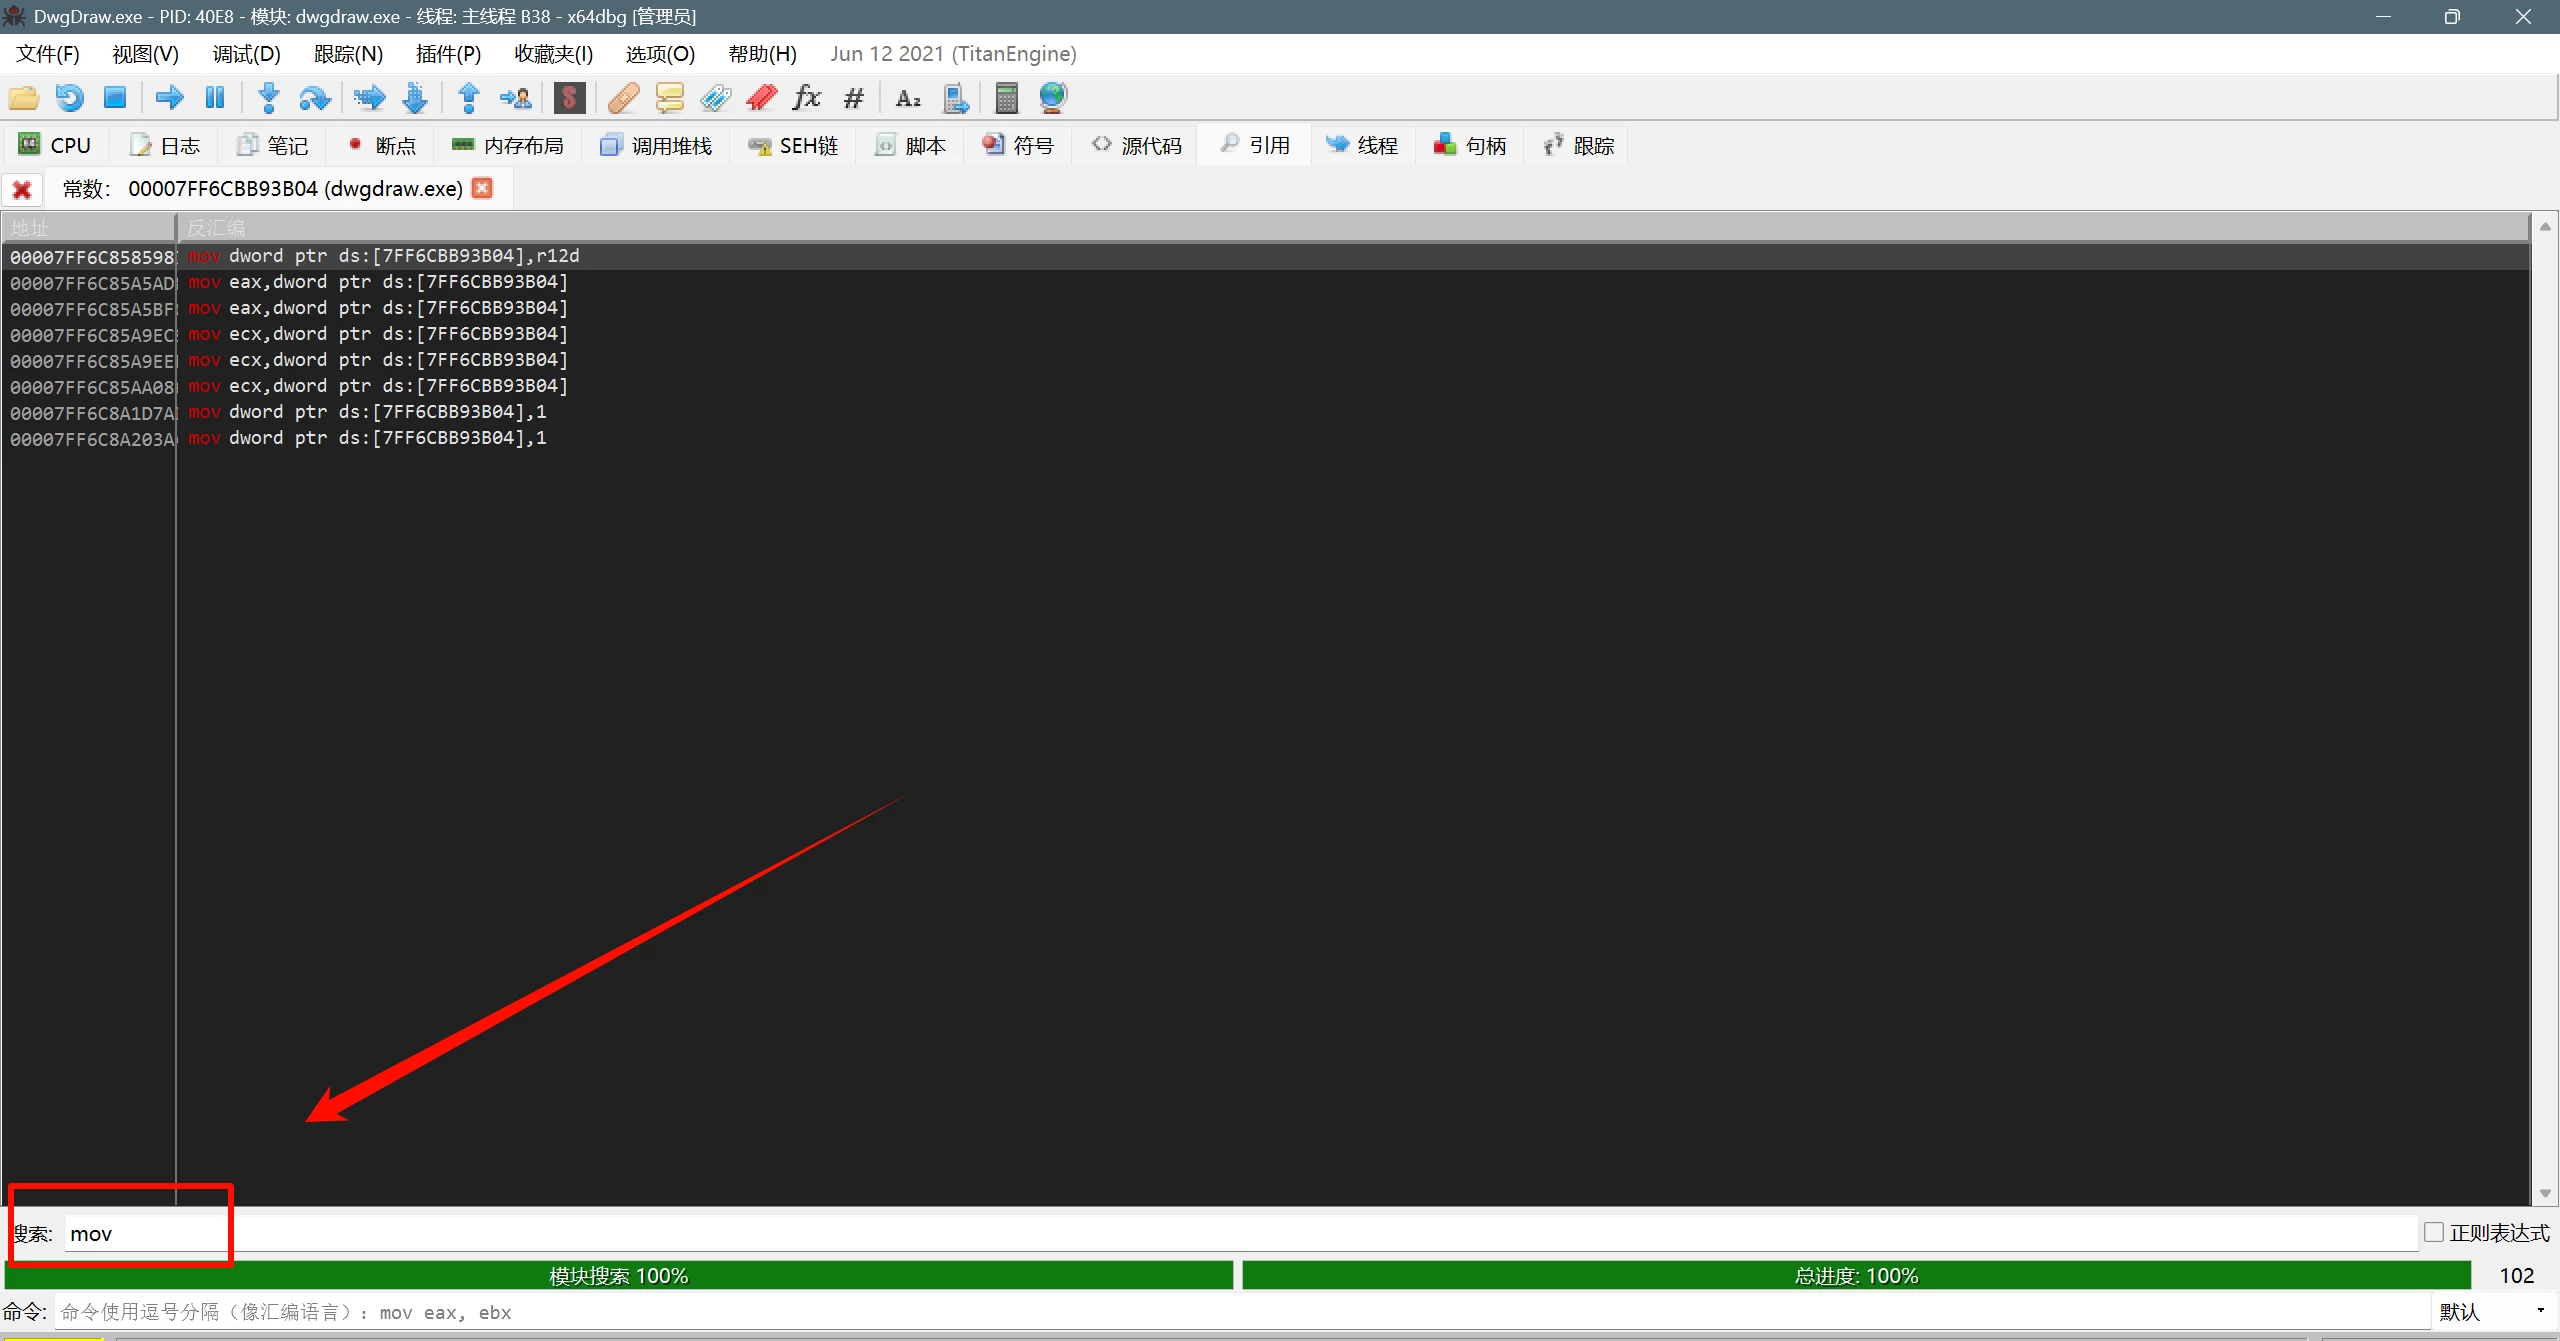Click the 总进度 total progress bar
This screenshot has width=2560, height=1341.
pos(1856,1275)
